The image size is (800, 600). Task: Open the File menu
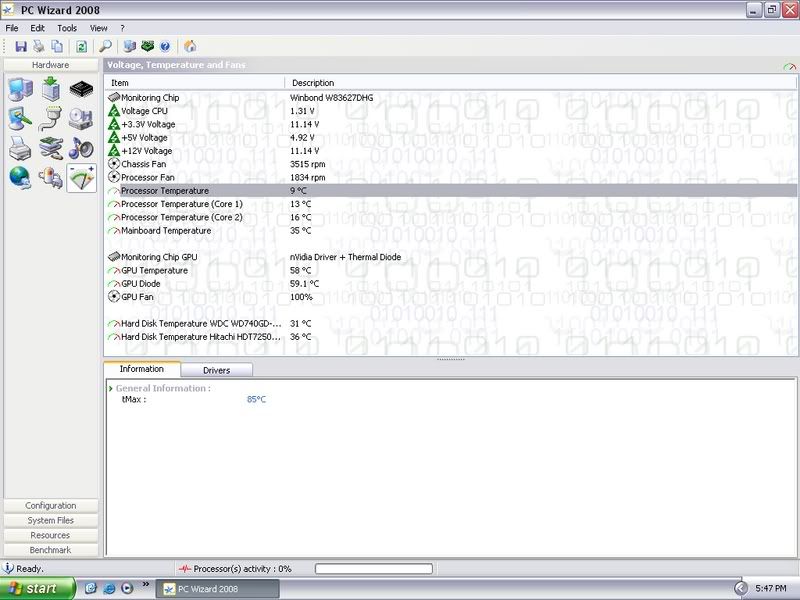point(12,28)
